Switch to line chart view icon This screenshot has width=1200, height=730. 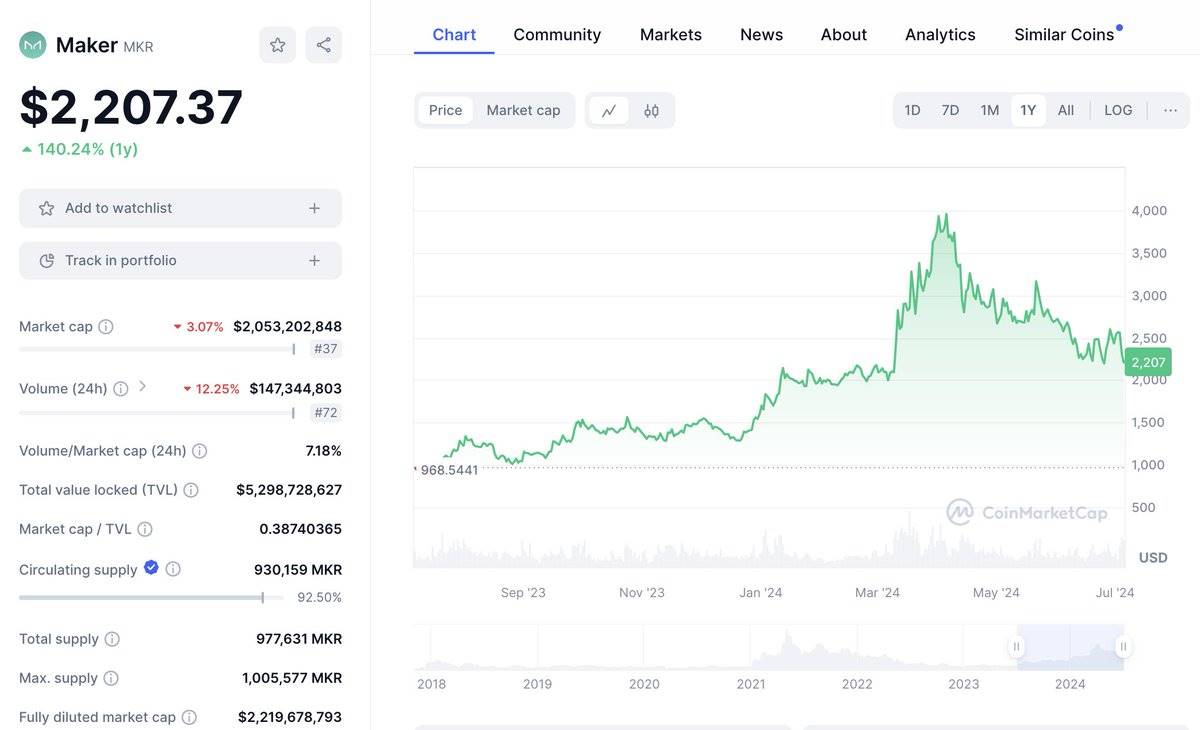609,111
